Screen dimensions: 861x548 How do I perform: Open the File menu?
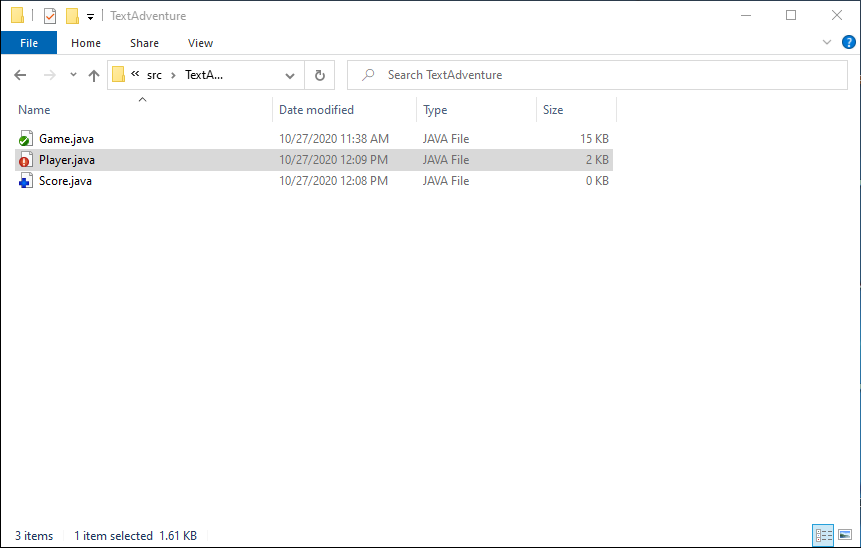[x=29, y=43]
